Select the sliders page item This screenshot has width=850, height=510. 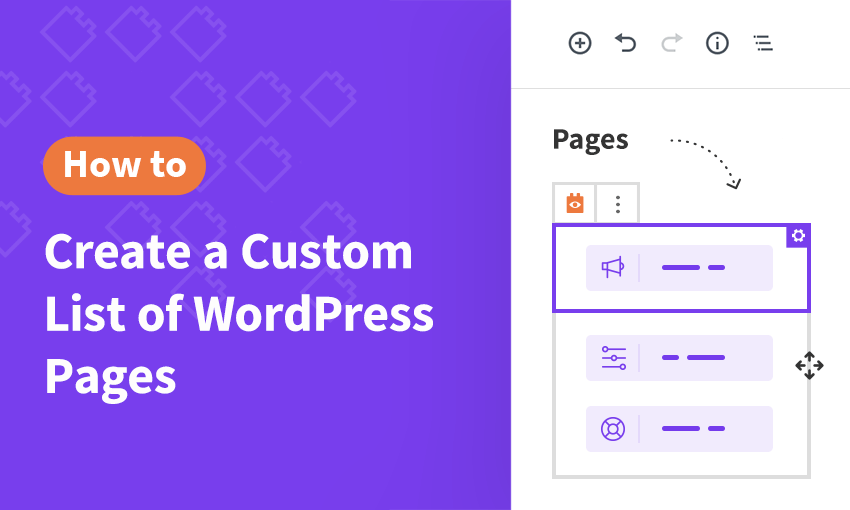[x=679, y=358]
